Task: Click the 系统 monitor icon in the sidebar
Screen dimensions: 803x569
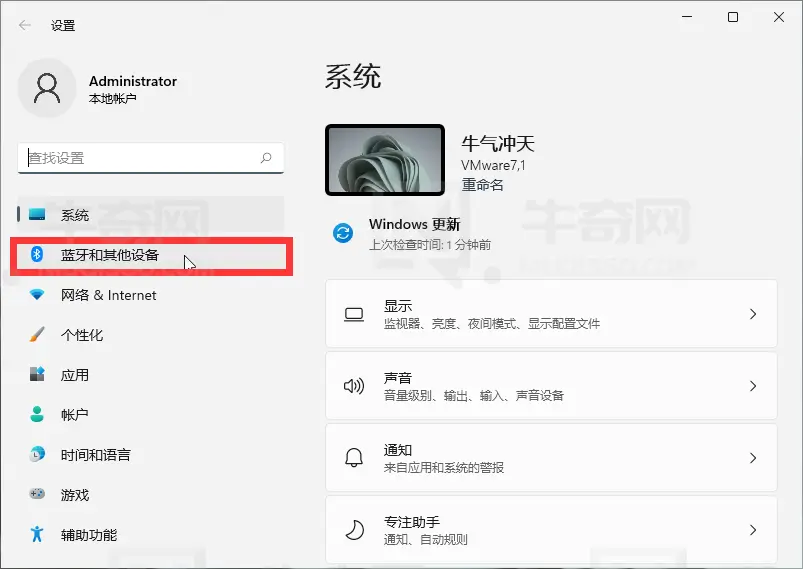Action: coord(37,214)
